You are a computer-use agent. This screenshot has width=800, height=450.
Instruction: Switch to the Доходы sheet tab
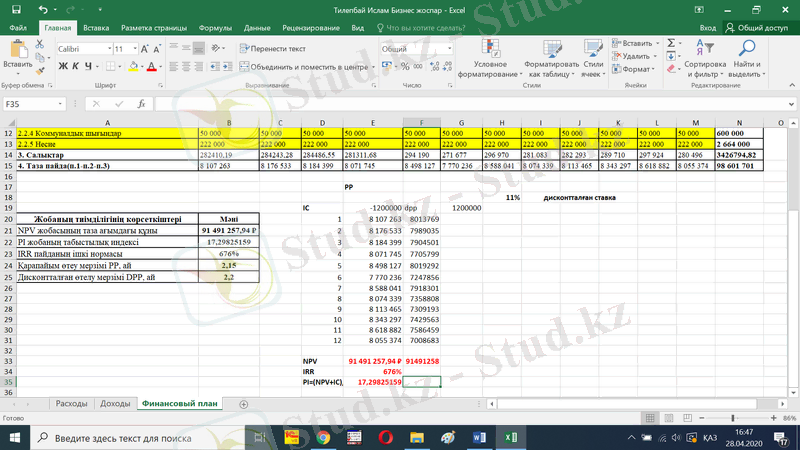pos(115,403)
